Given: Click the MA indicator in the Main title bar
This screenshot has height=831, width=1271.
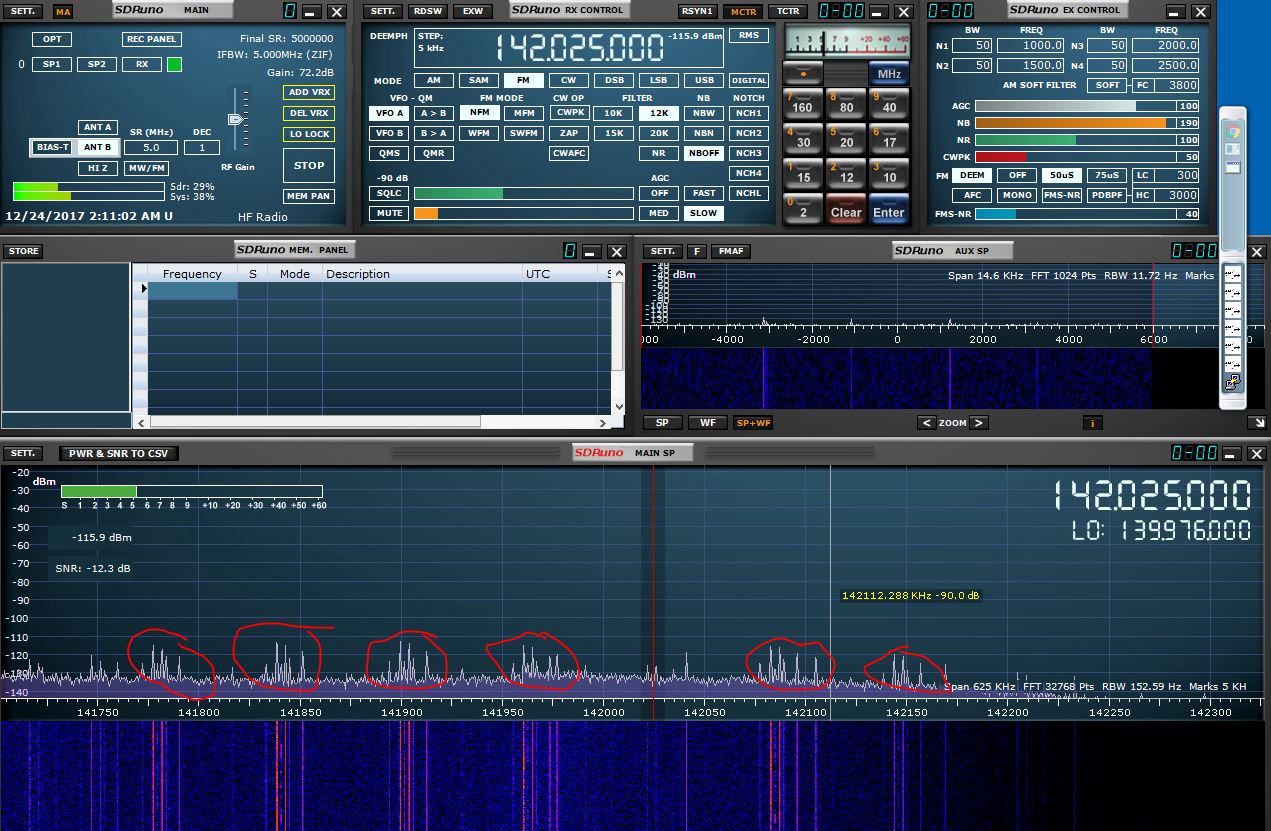Looking at the screenshot, I should pyautogui.click(x=63, y=12).
